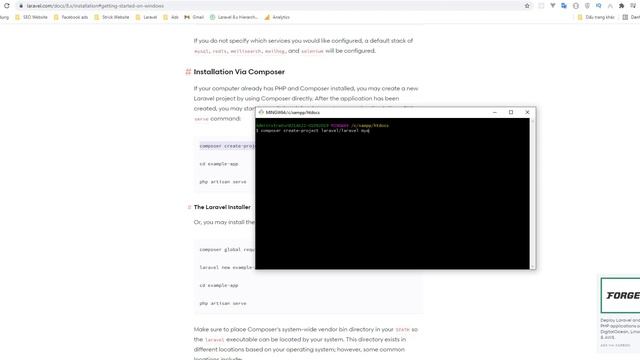
Task: Click the # anchor beside Installation Via Composer
Action: coord(188,72)
